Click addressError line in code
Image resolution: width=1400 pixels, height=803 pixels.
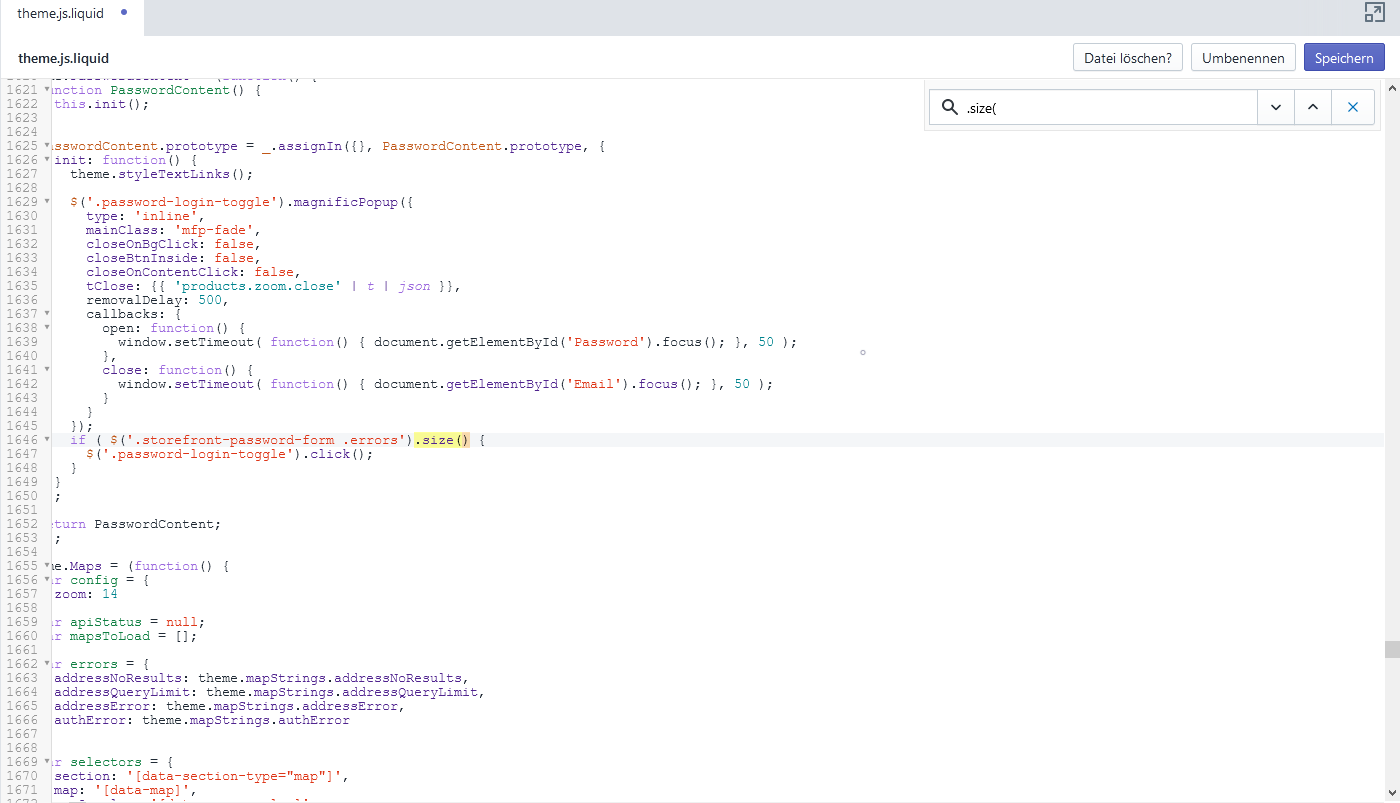coord(230,706)
